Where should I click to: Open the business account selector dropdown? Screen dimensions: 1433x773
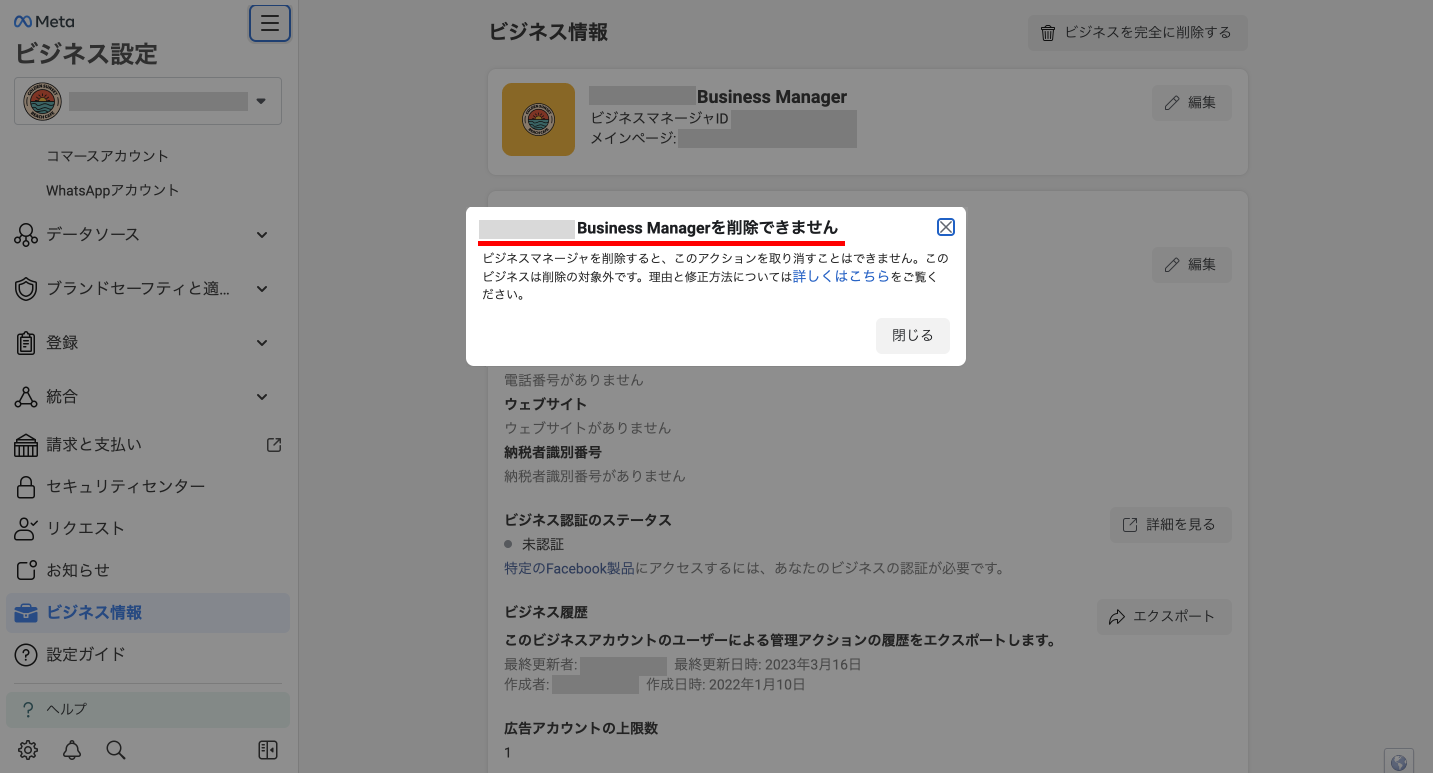(x=148, y=101)
